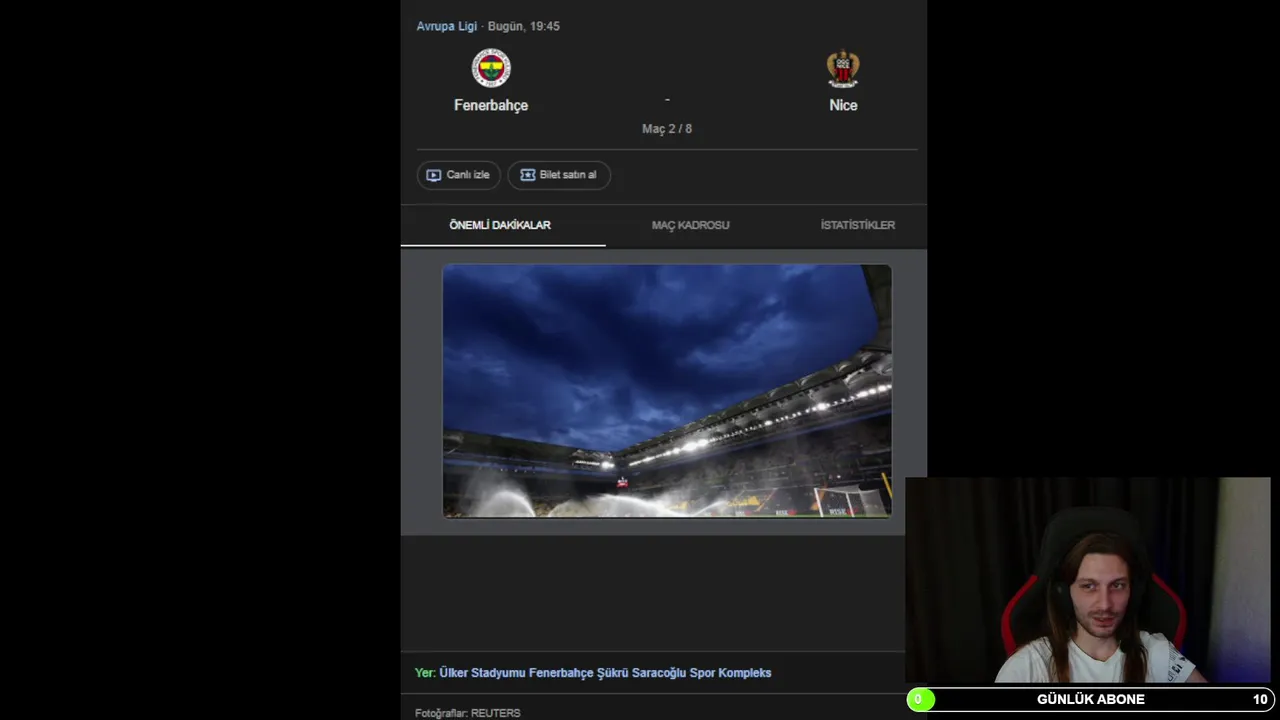Click the green 0 subscriber counter
Image resolution: width=1280 pixels, height=720 pixels.
[x=920, y=699]
